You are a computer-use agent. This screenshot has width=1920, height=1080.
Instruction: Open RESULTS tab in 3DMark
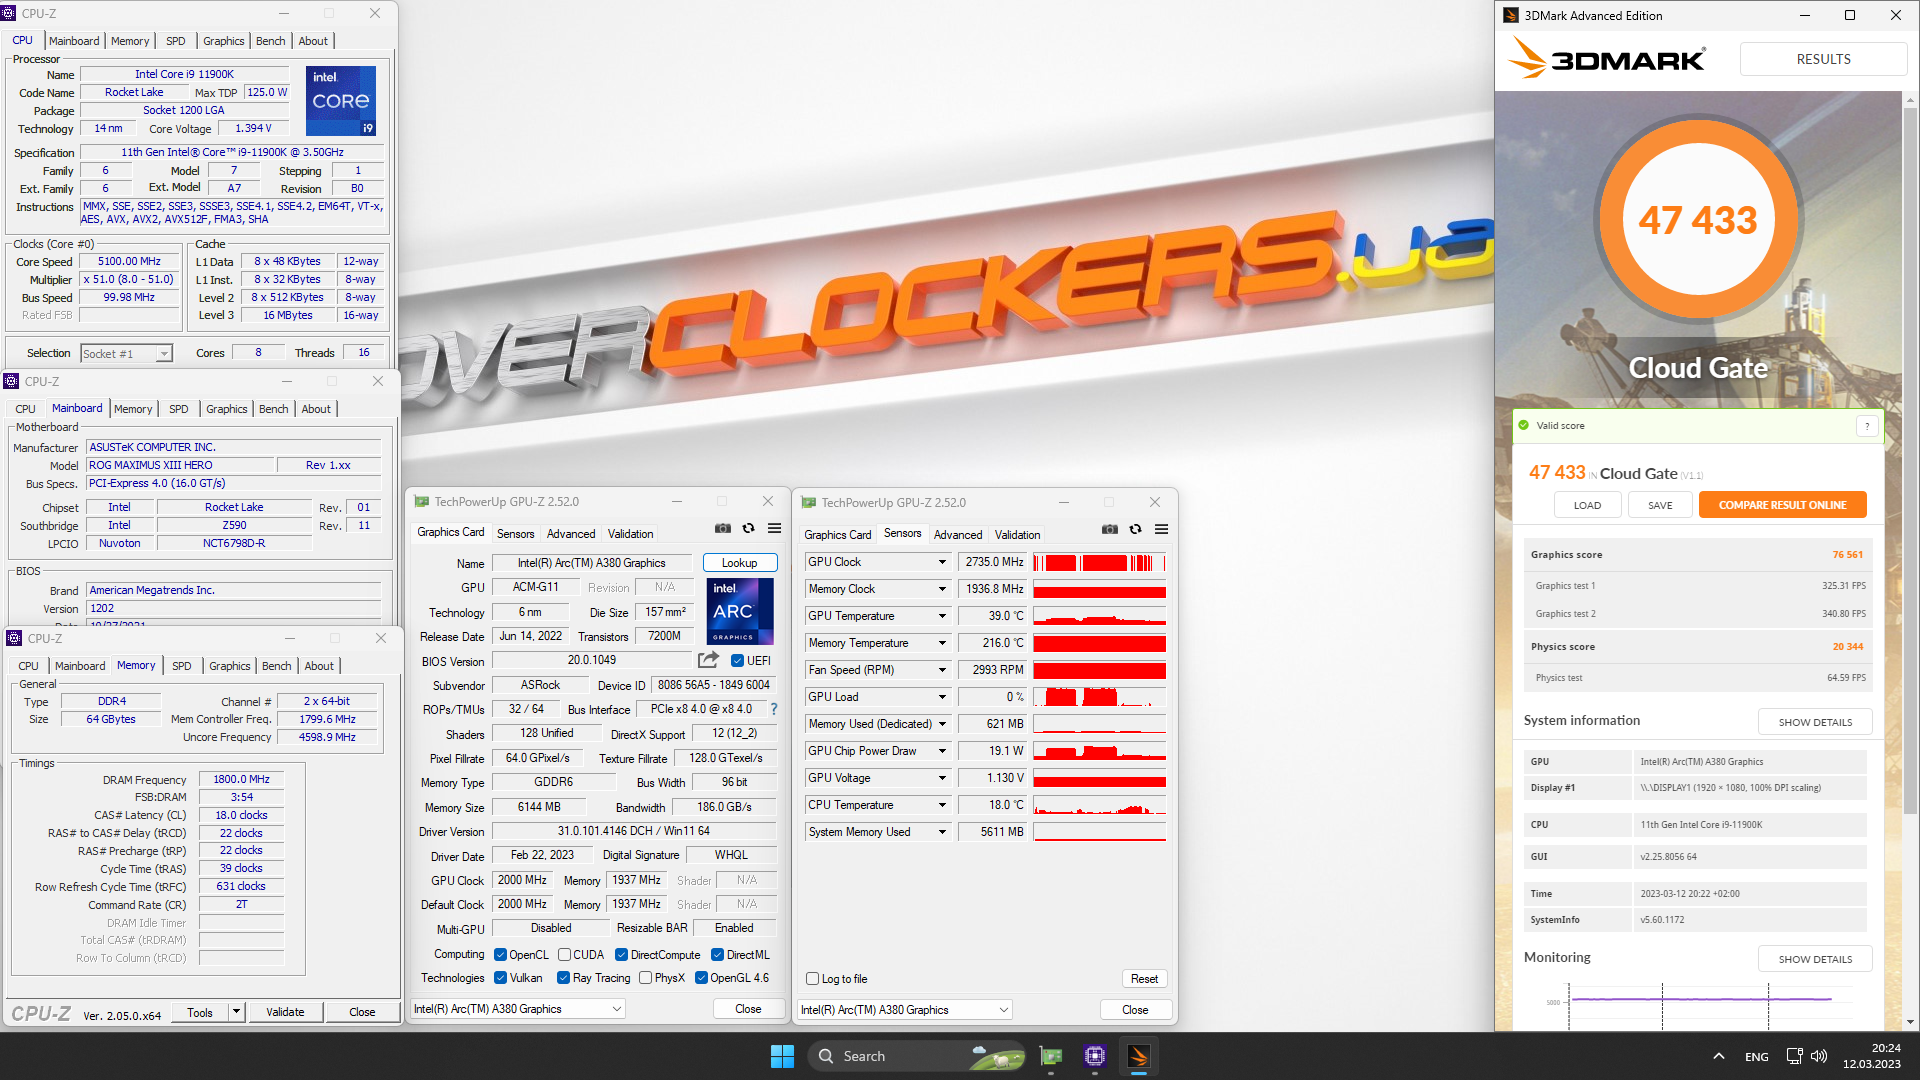tap(1823, 59)
